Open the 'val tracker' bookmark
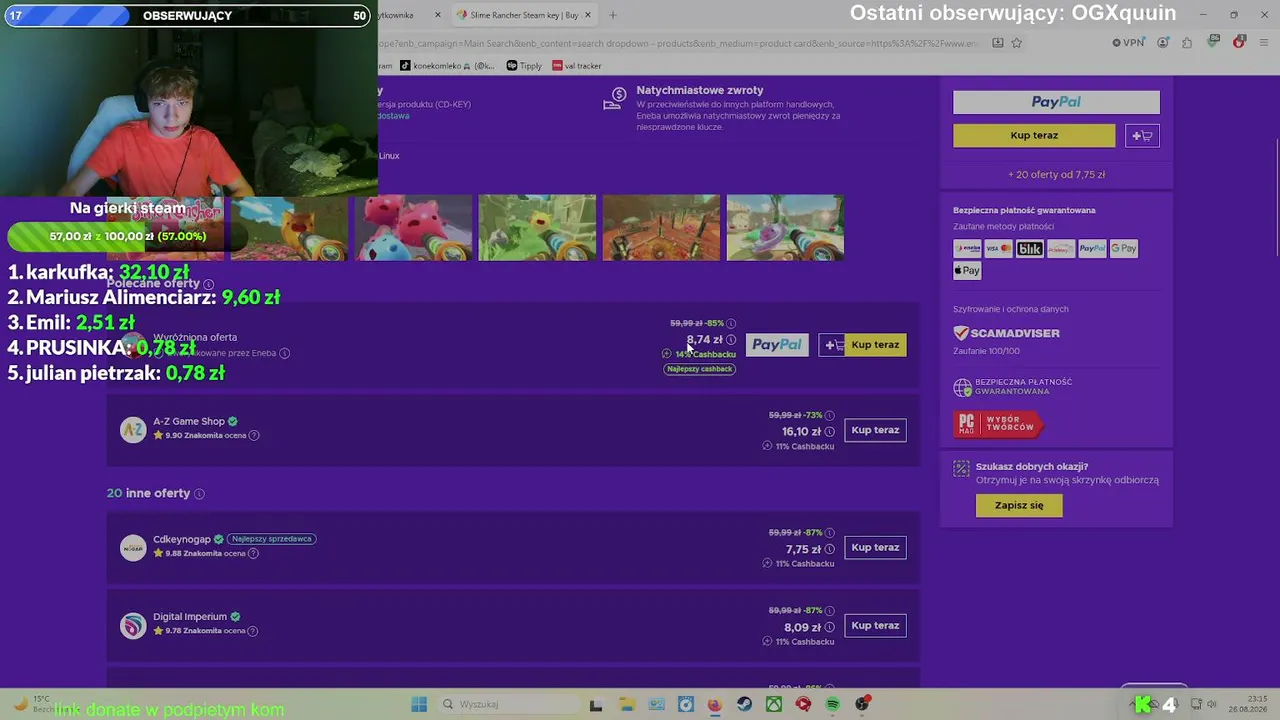The width and height of the screenshot is (1280, 720). click(x=575, y=66)
